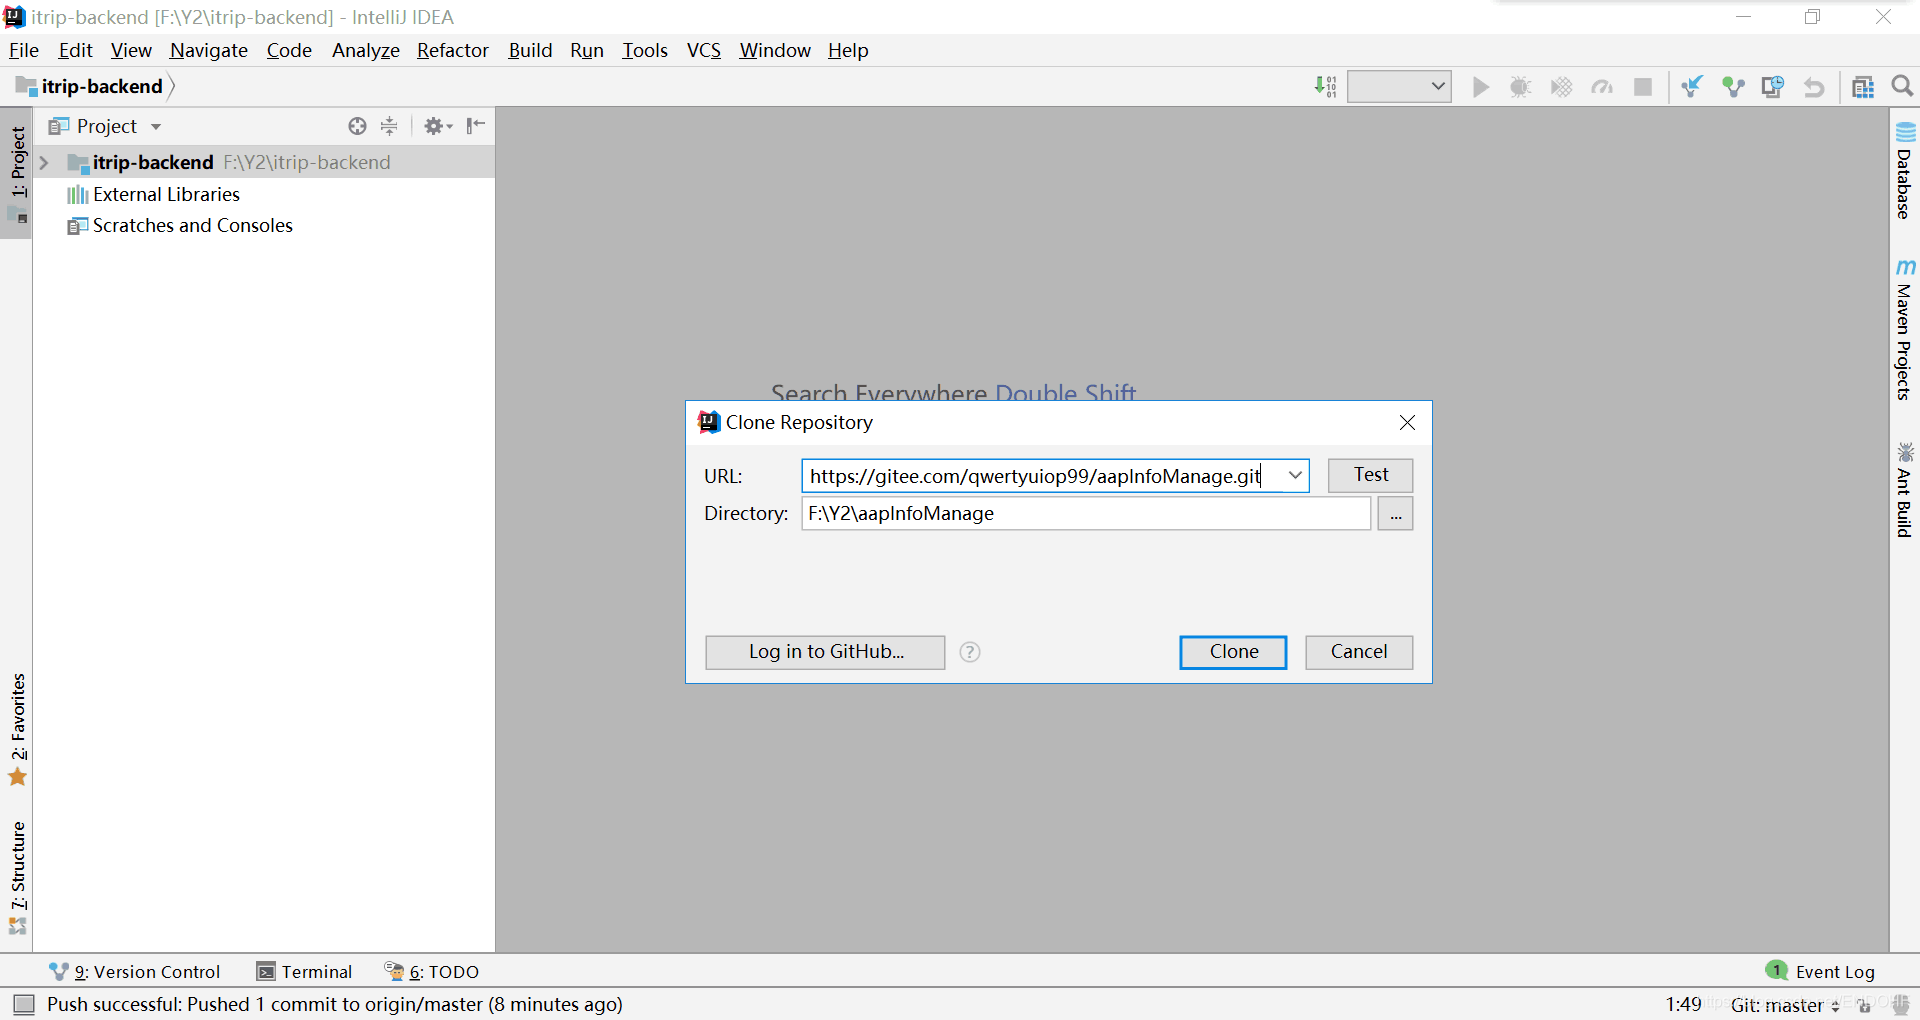Click the Cancel button
This screenshot has height=1020, width=1920.
(x=1359, y=652)
